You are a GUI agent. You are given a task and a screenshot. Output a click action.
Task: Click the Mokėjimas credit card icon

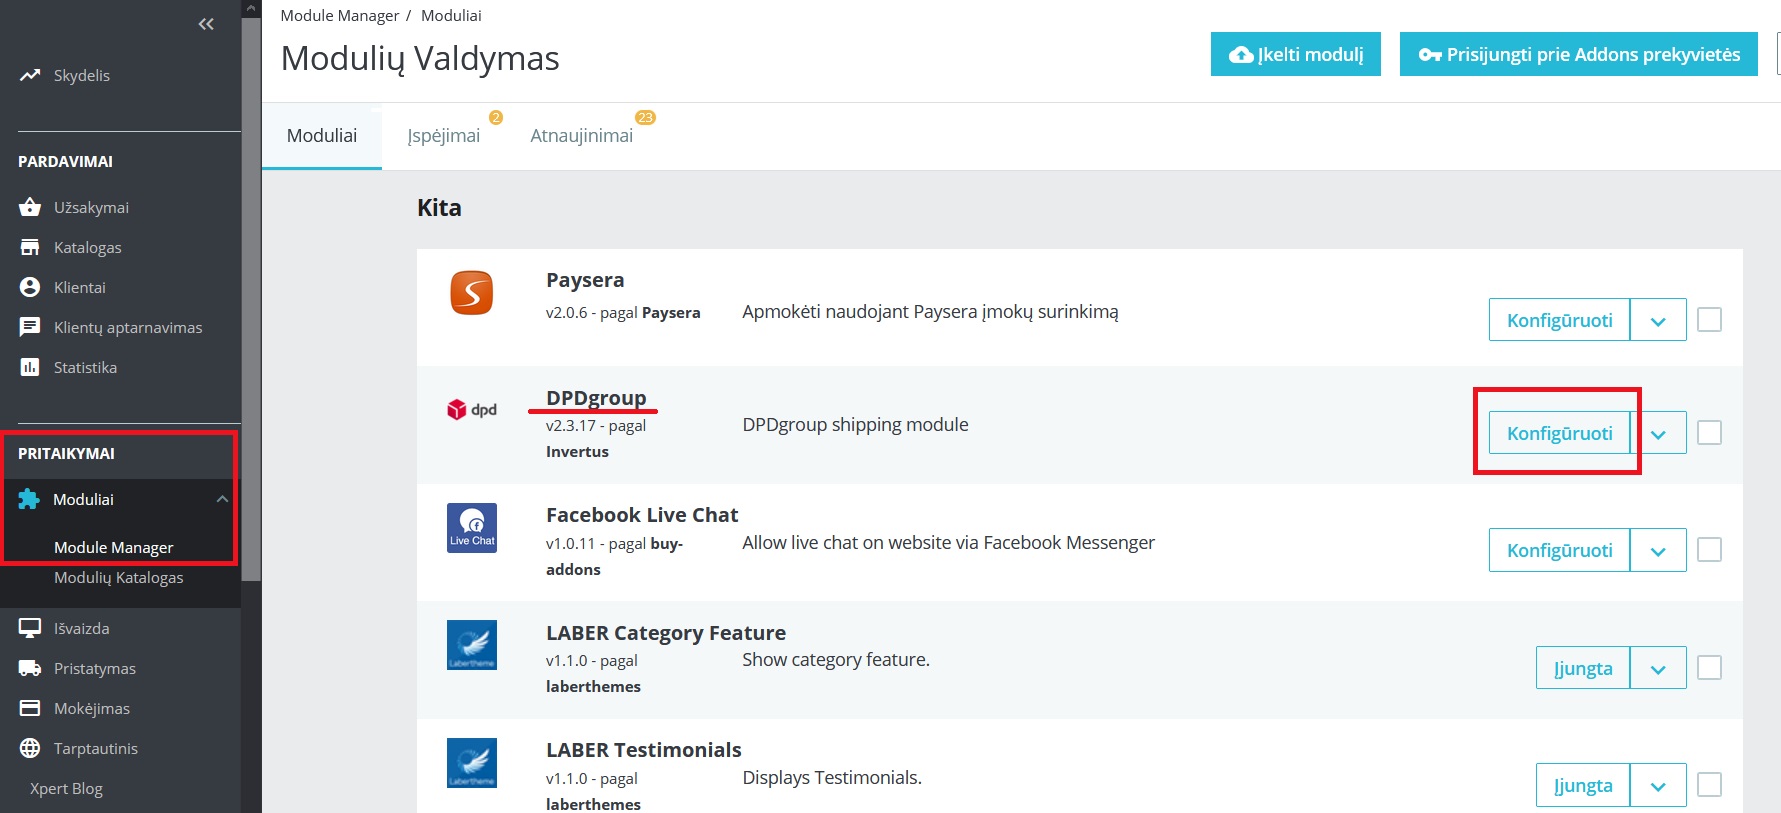30,708
